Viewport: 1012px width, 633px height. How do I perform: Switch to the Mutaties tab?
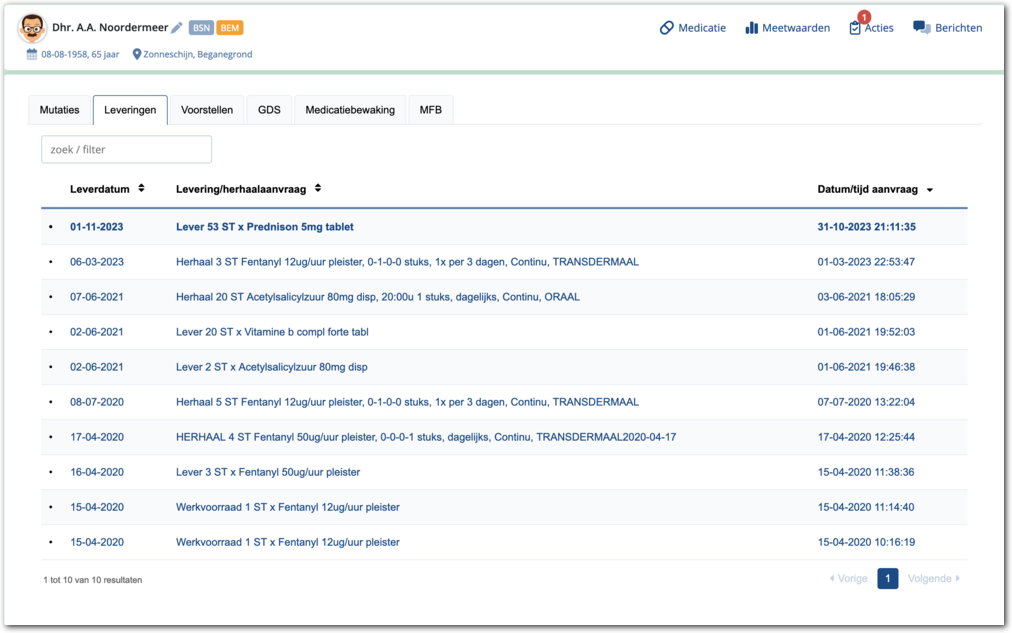click(59, 110)
